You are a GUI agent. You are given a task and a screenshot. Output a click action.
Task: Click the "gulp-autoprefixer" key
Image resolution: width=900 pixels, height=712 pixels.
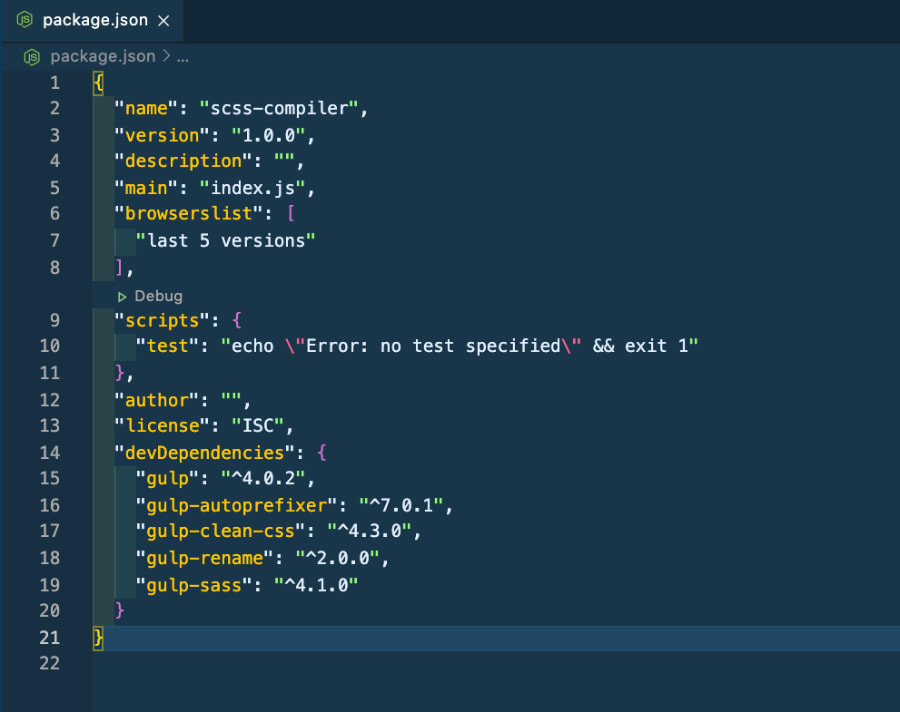[x=236, y=505]
